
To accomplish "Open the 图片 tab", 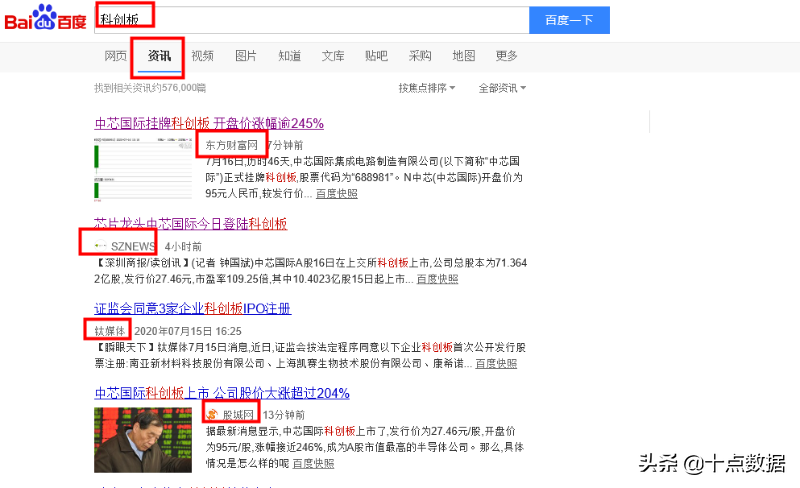I will [x=246, y=56].
